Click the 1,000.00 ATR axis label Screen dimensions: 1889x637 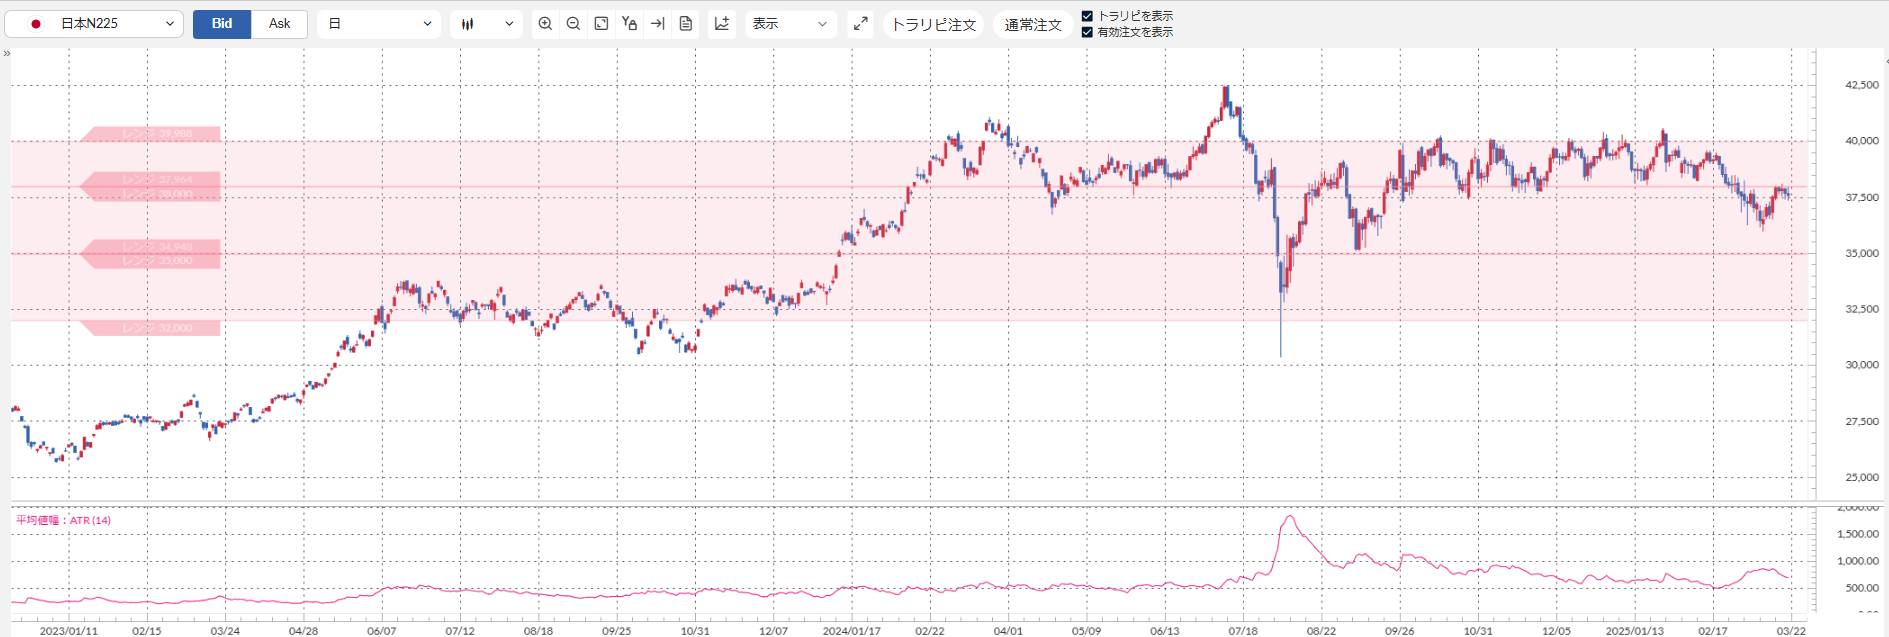(1858, 561)
